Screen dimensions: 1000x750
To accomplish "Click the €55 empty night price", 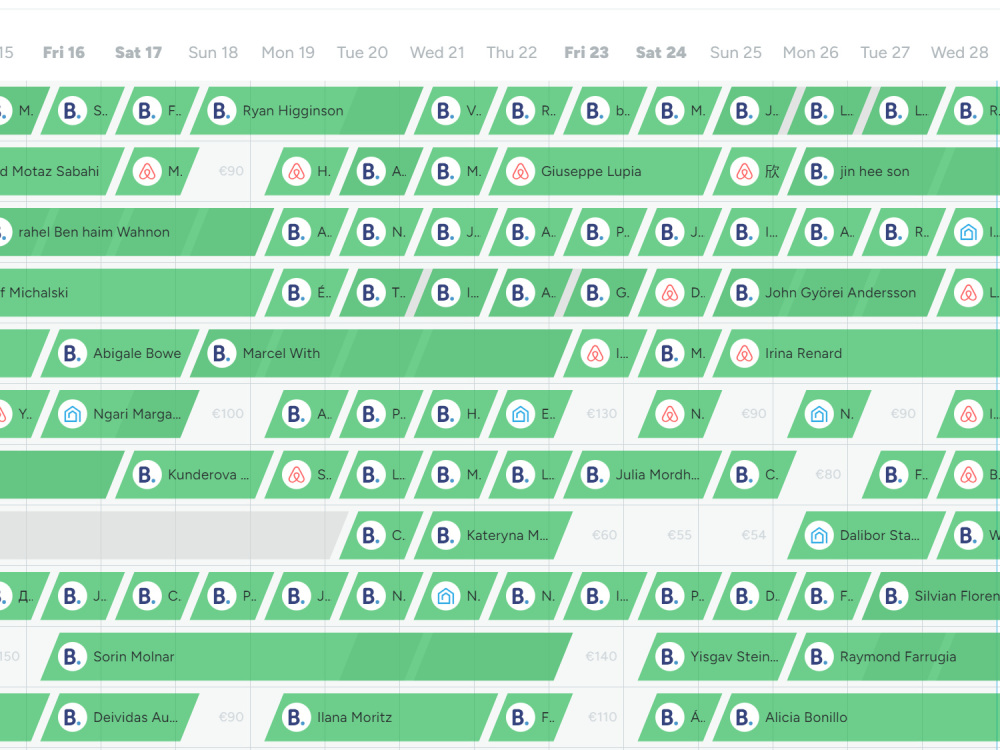I will [x=679, y=535].
